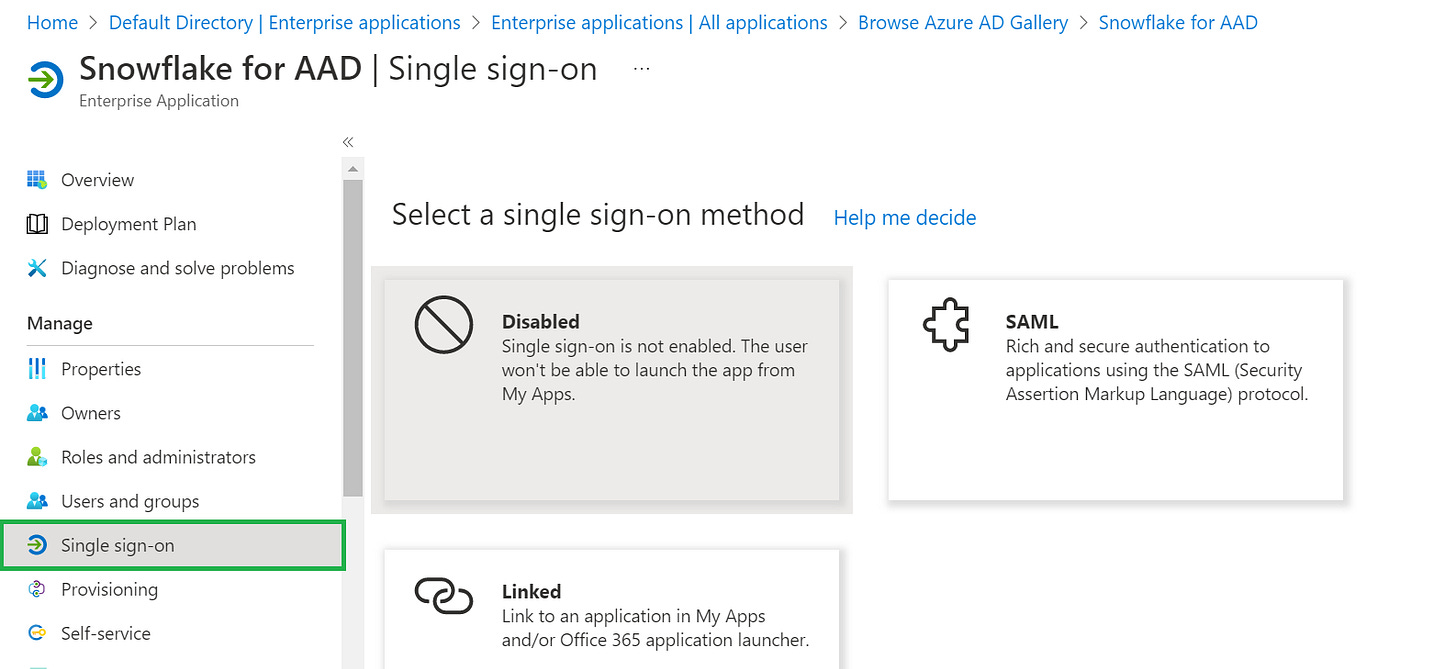Go to Home breadcrumb link

point(52,22)
